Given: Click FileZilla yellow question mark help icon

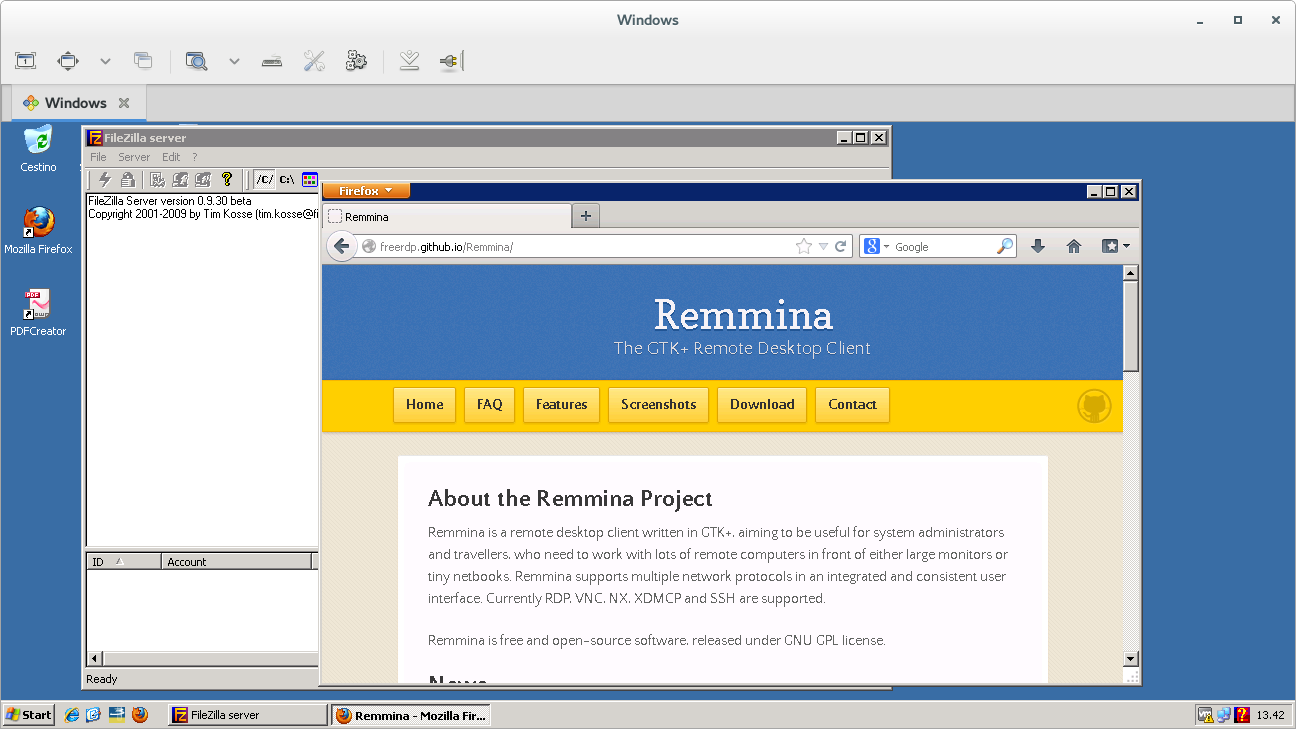Looking at the screenshot, I should point(227,179).
